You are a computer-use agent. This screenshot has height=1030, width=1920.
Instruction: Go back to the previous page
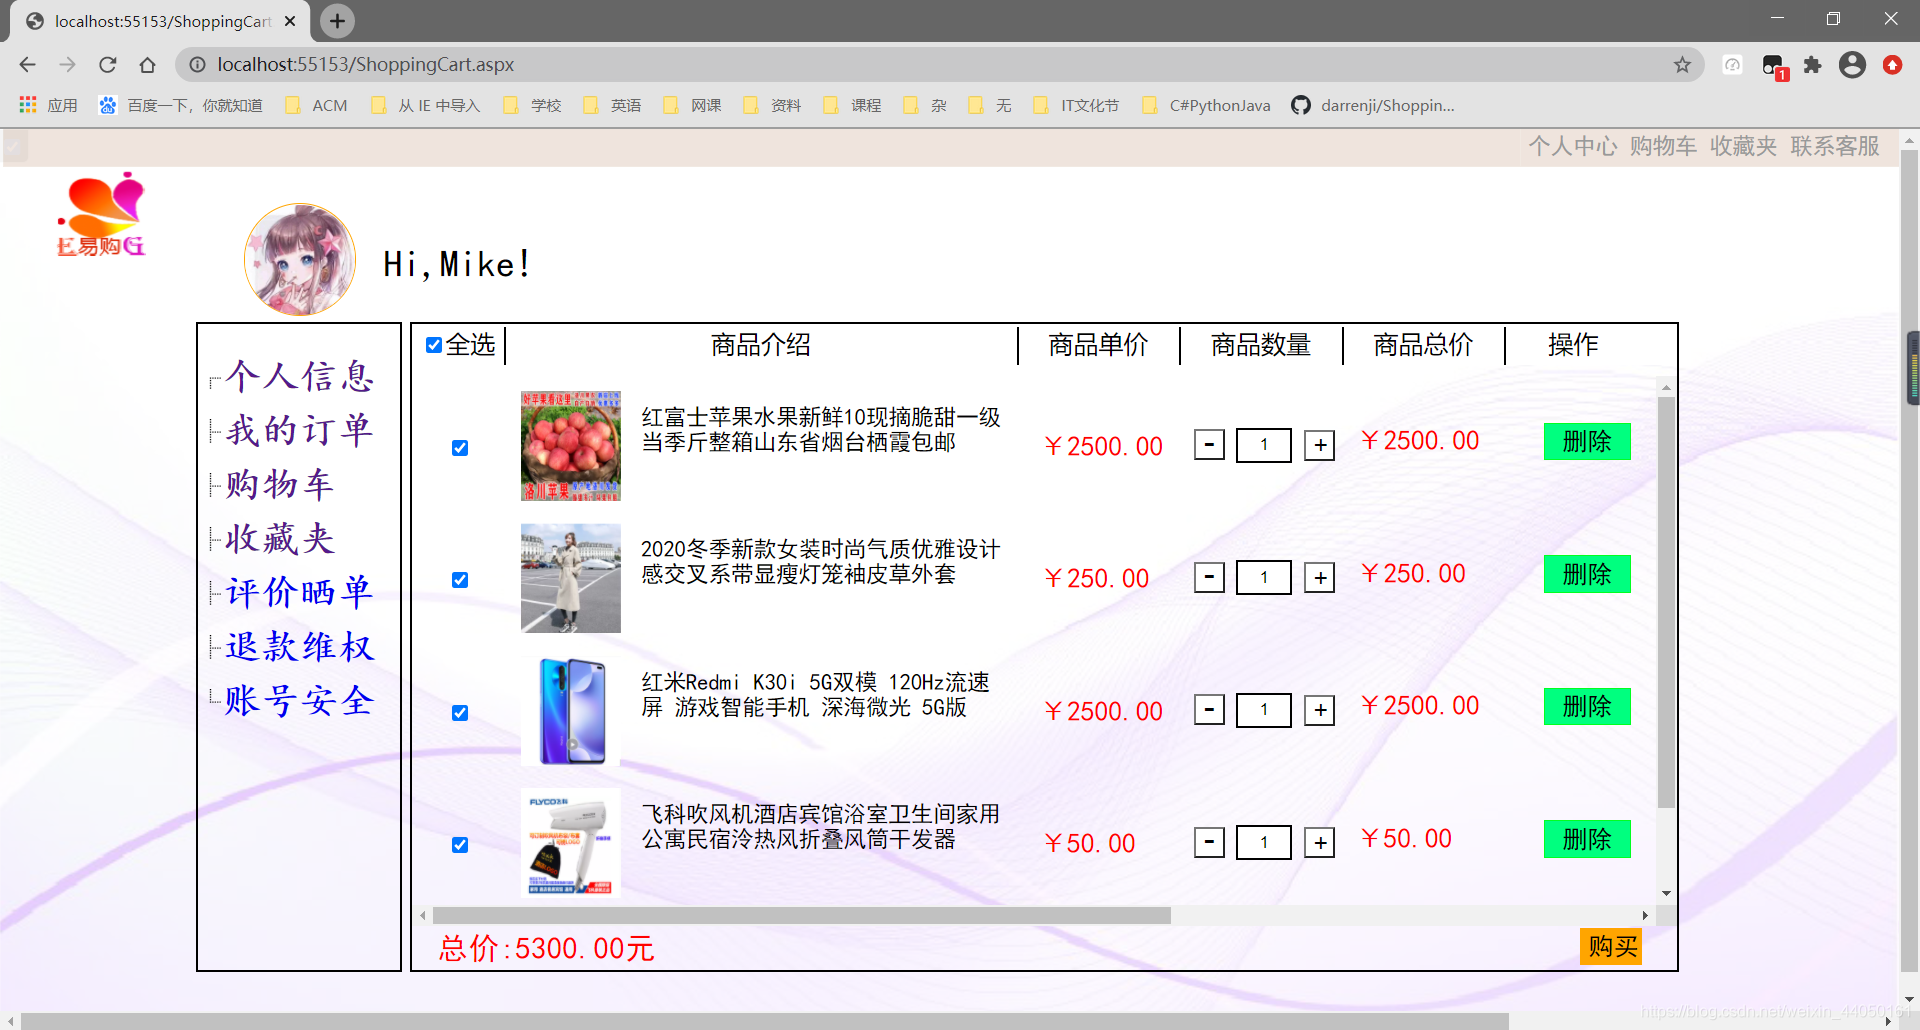pyautogui.click(x=27, y=65)
